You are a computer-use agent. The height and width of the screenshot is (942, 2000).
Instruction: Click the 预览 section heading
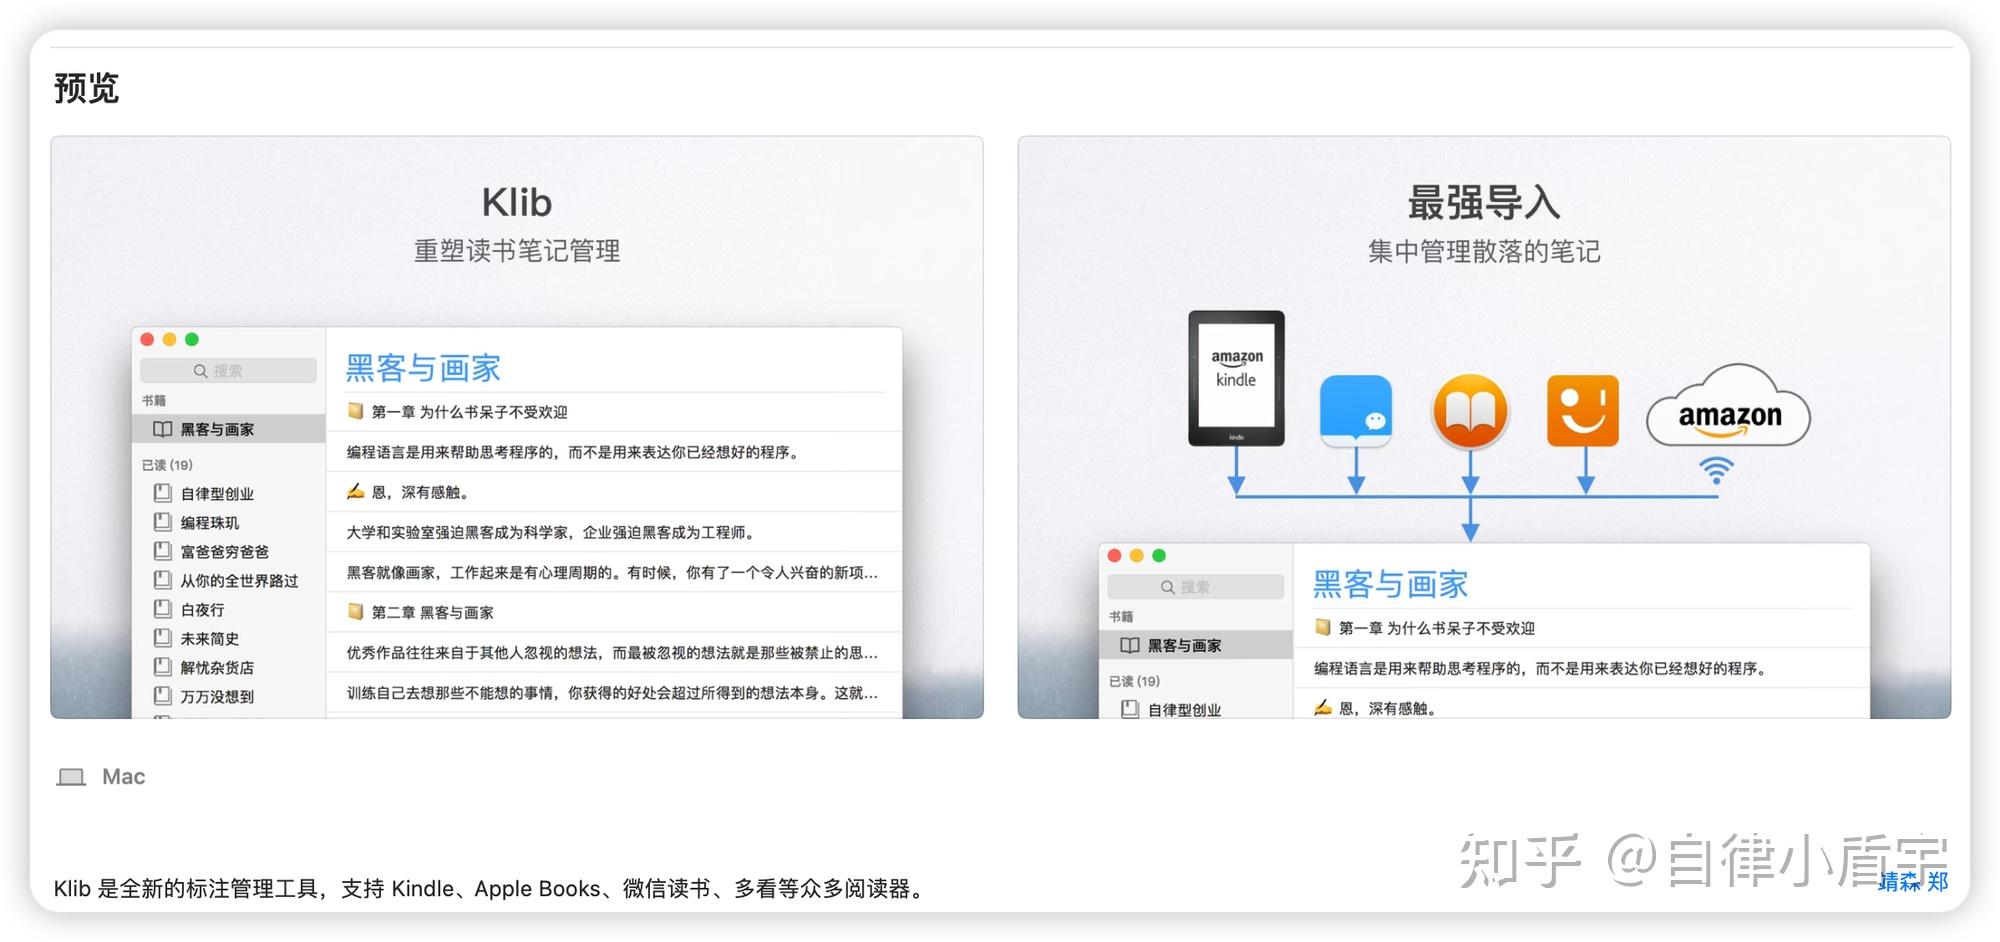coord(86,88)
